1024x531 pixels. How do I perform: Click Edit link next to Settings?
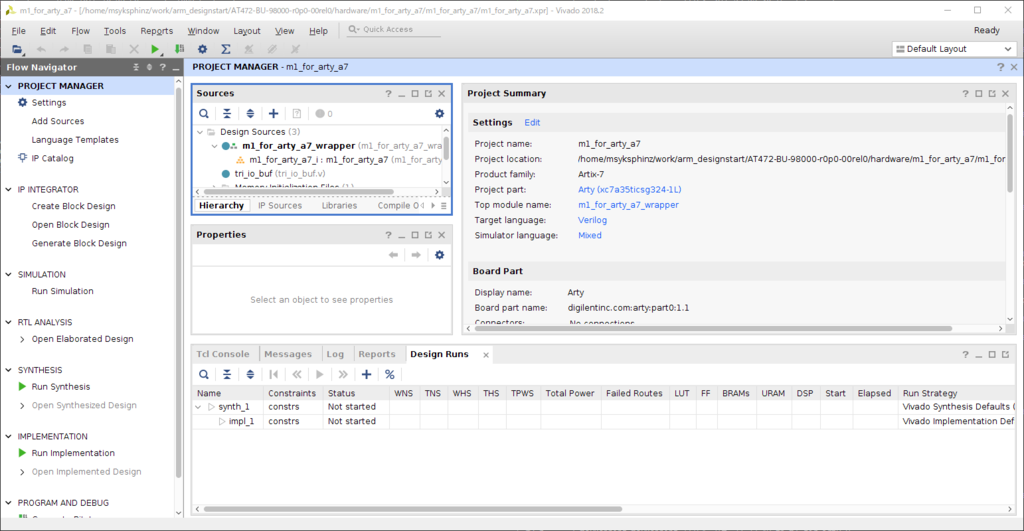[x=532, y=123]
